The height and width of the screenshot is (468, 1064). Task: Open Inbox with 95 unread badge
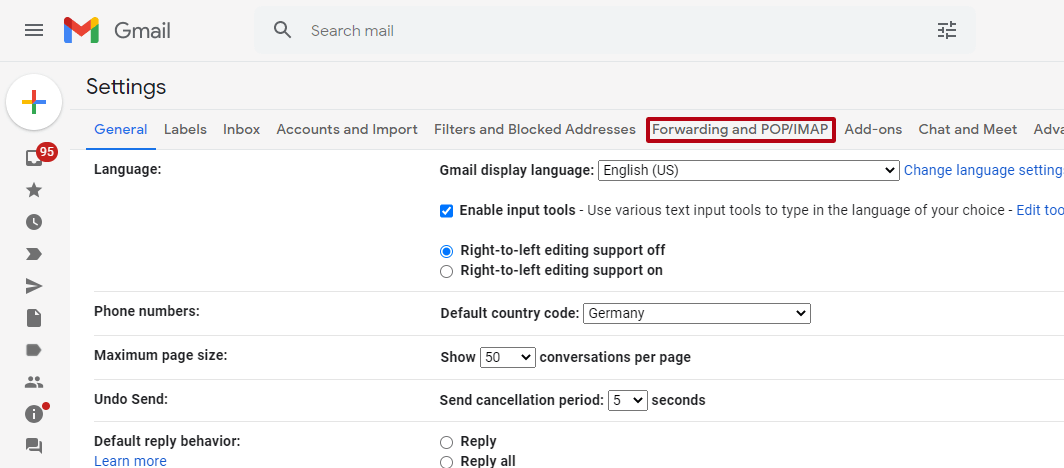click(35, 158)
